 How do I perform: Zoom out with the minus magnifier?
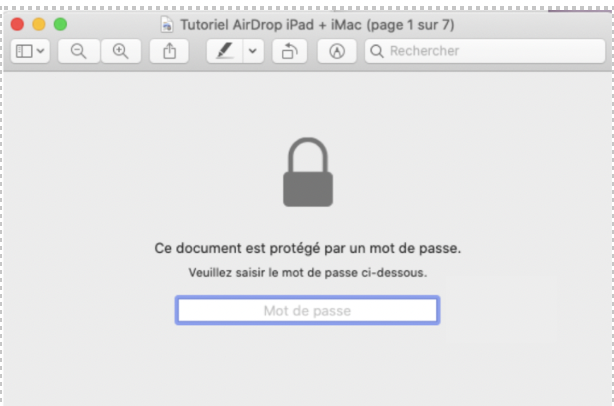(x=79, y=51)
